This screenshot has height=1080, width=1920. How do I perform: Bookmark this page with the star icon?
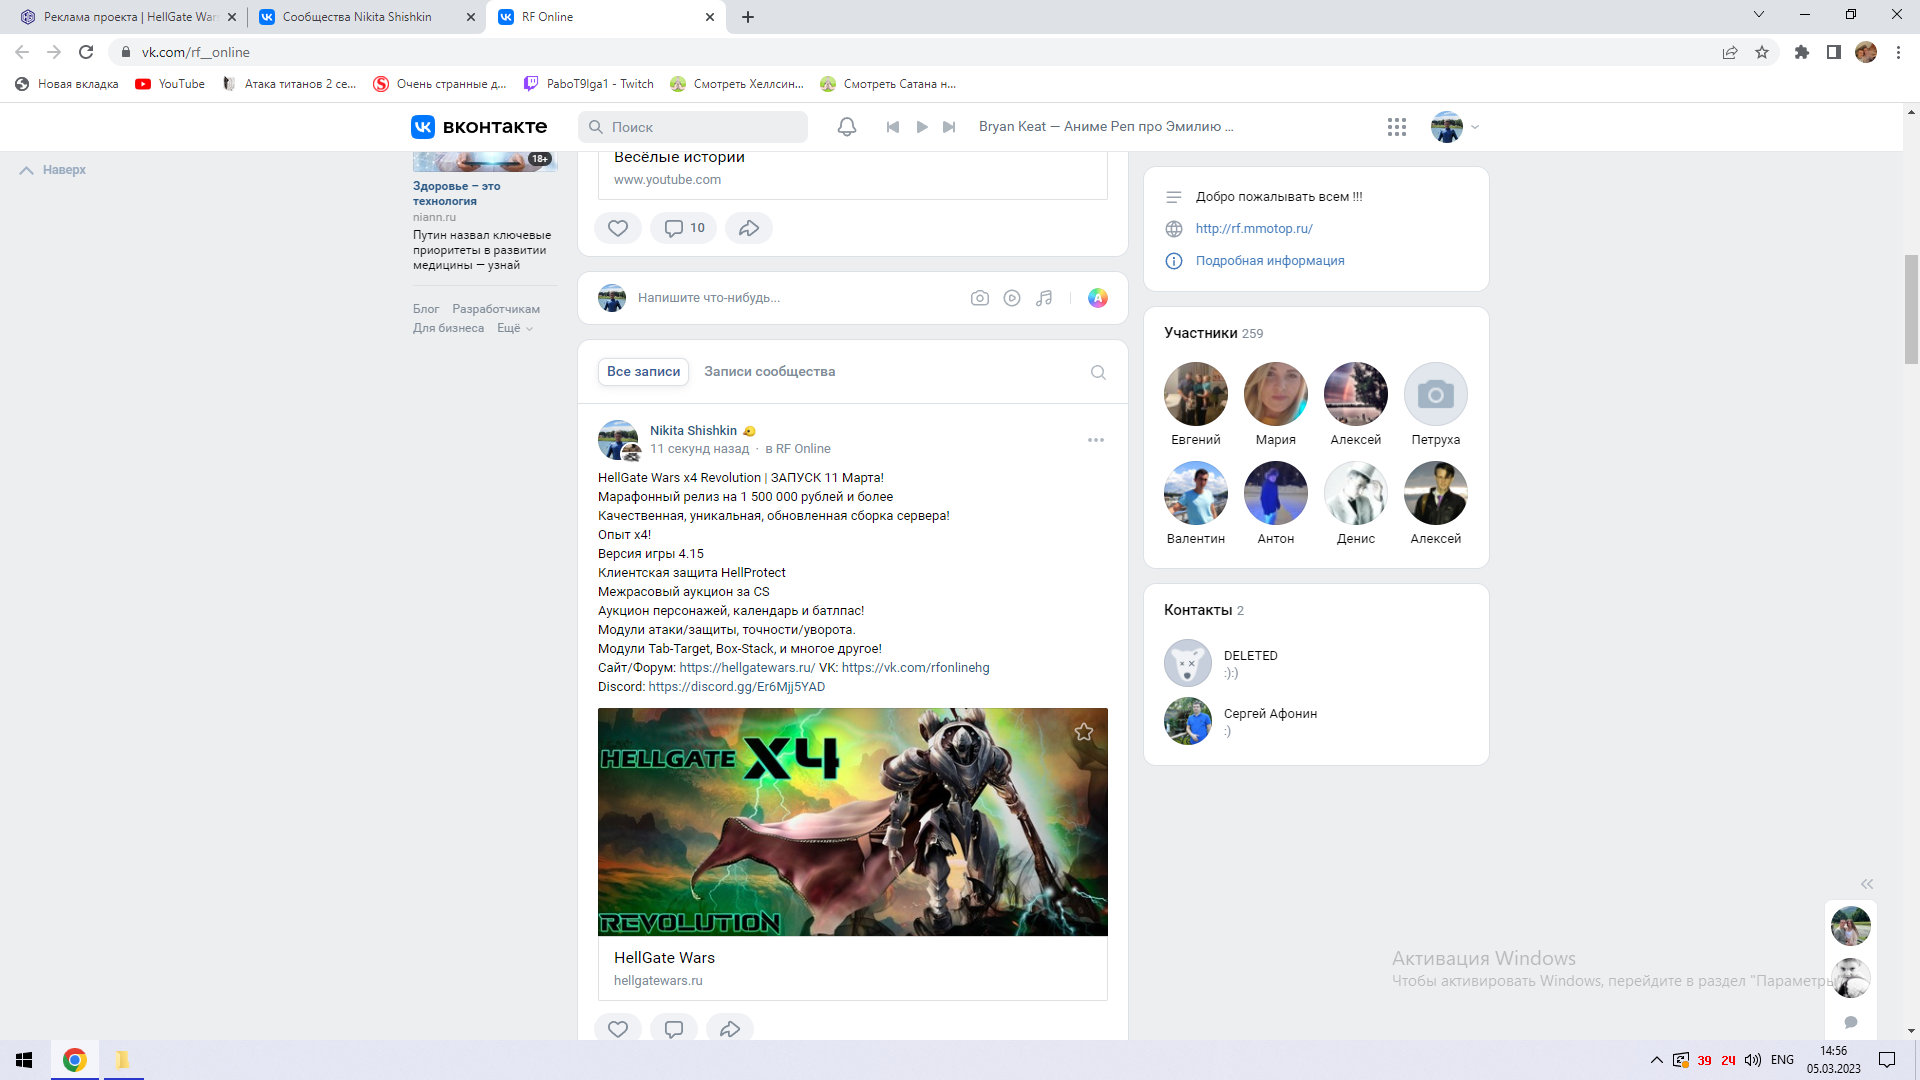click(1762, 52)
